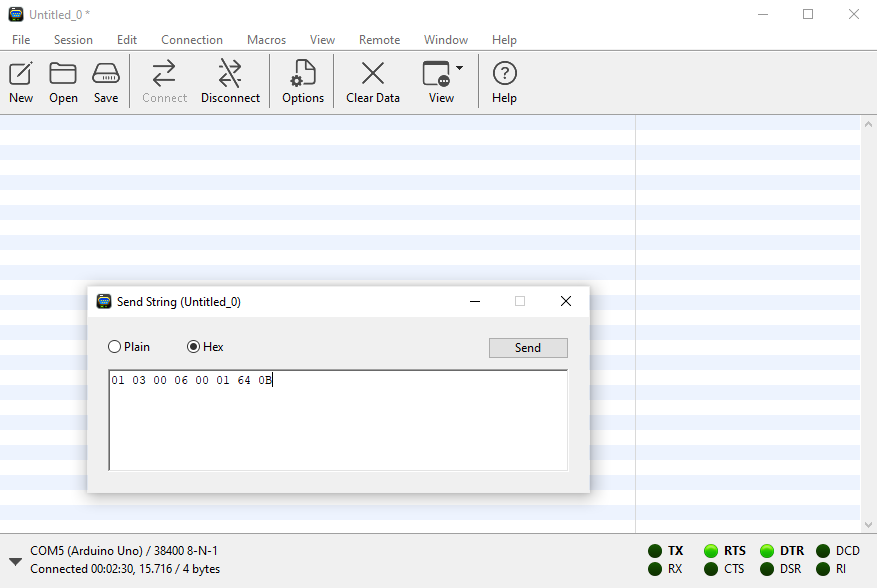Screen dimensions: 877x588
Task: Disconnect from the COM port
Action: tap(230, 82)
